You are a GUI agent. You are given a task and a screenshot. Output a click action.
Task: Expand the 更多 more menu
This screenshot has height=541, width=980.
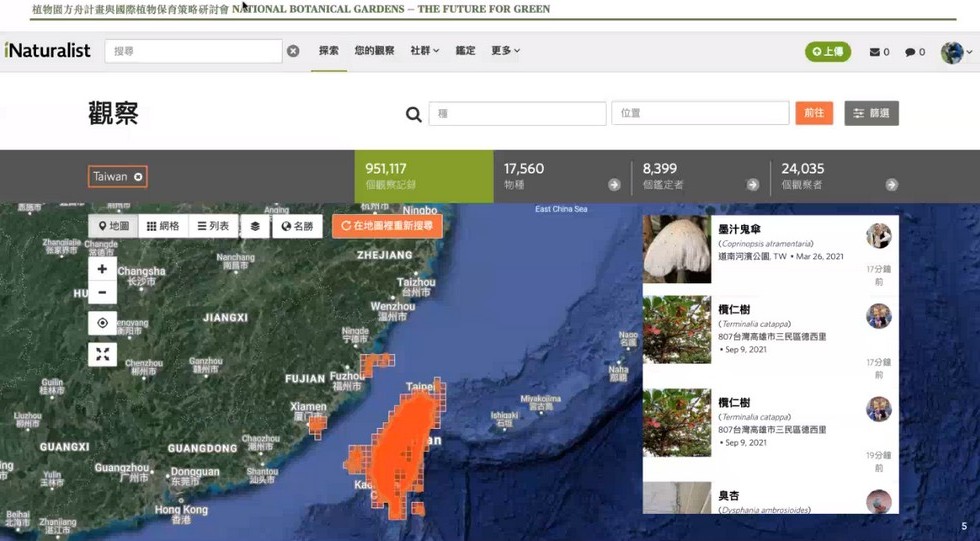pyautogui.click(x=505, y=51)
